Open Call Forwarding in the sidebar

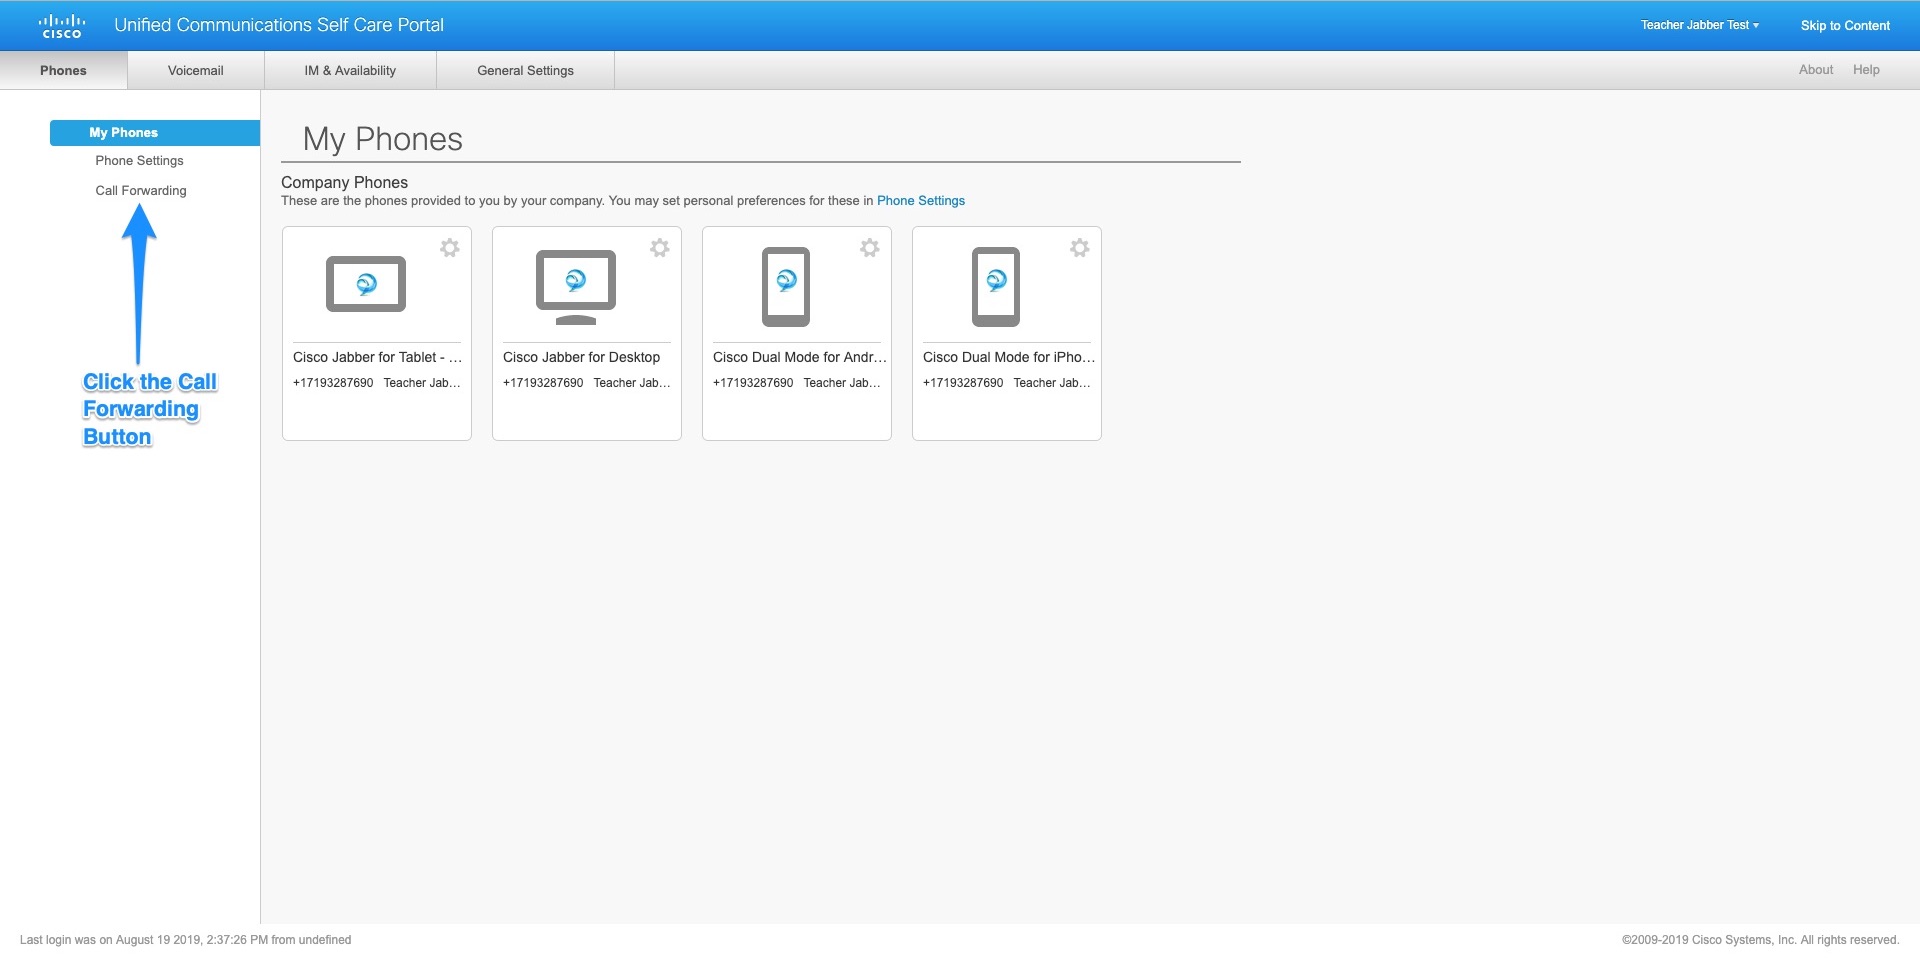141,191
